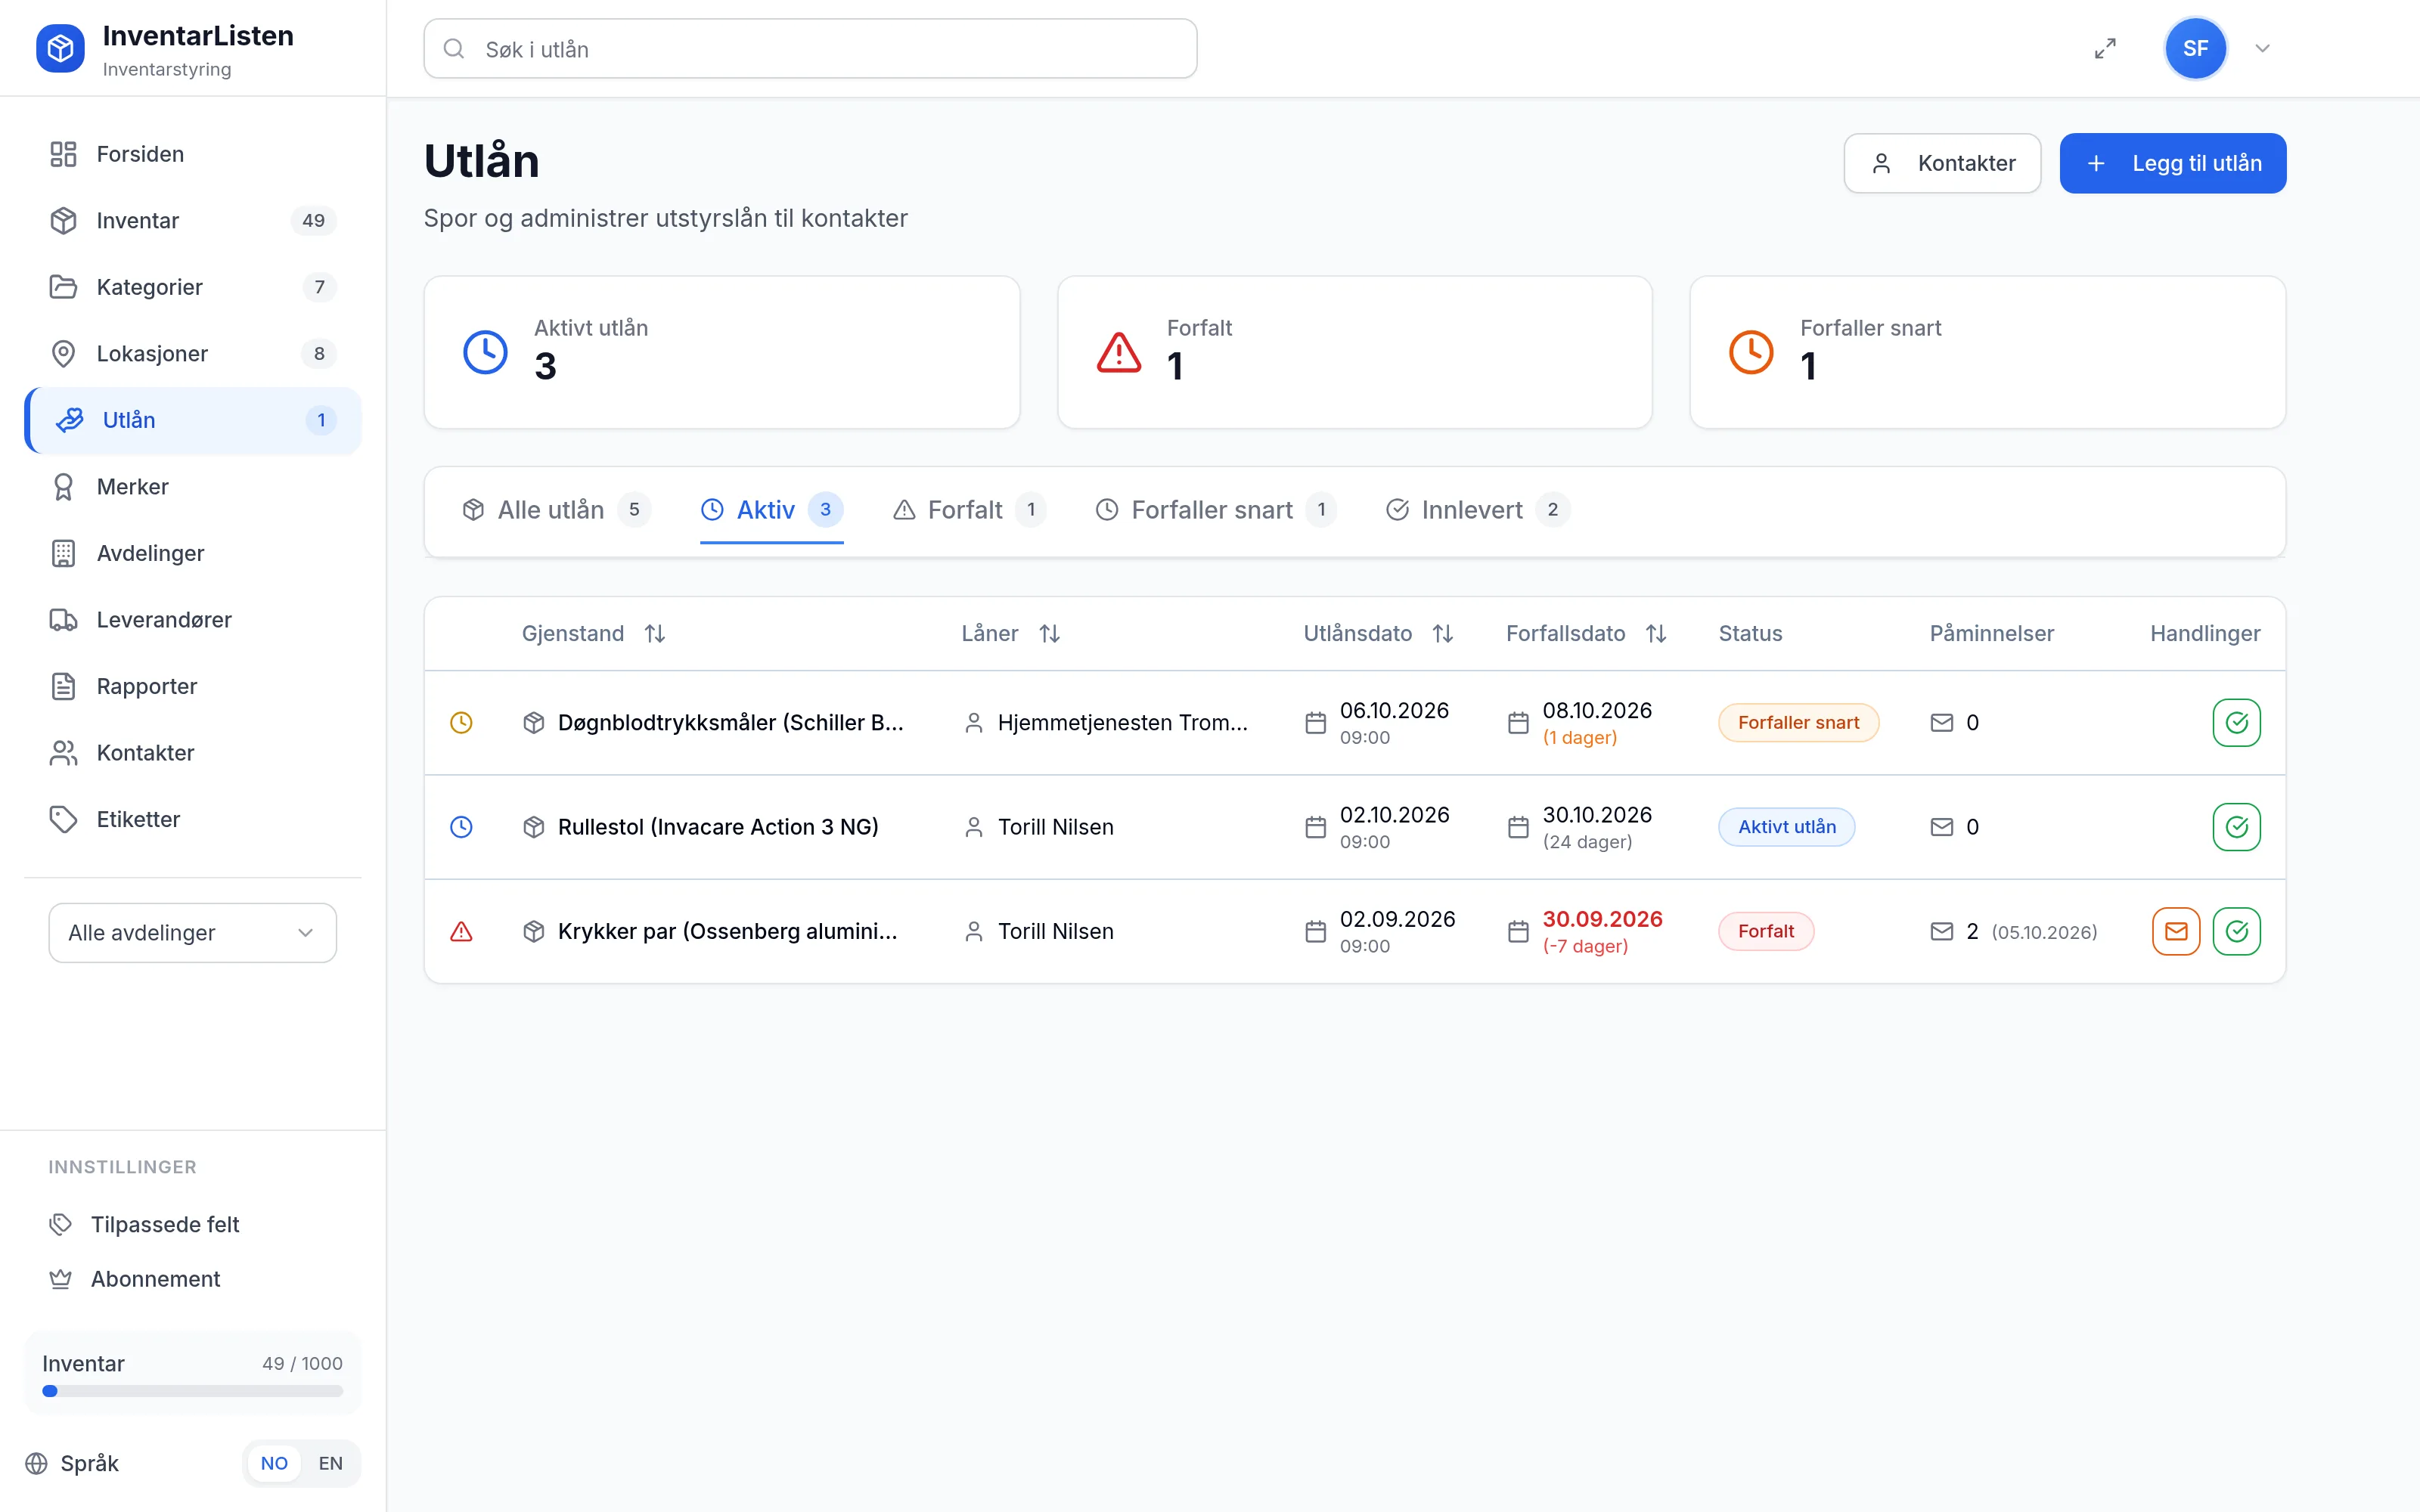Sort table by Gjenstand column

[593, 633]
